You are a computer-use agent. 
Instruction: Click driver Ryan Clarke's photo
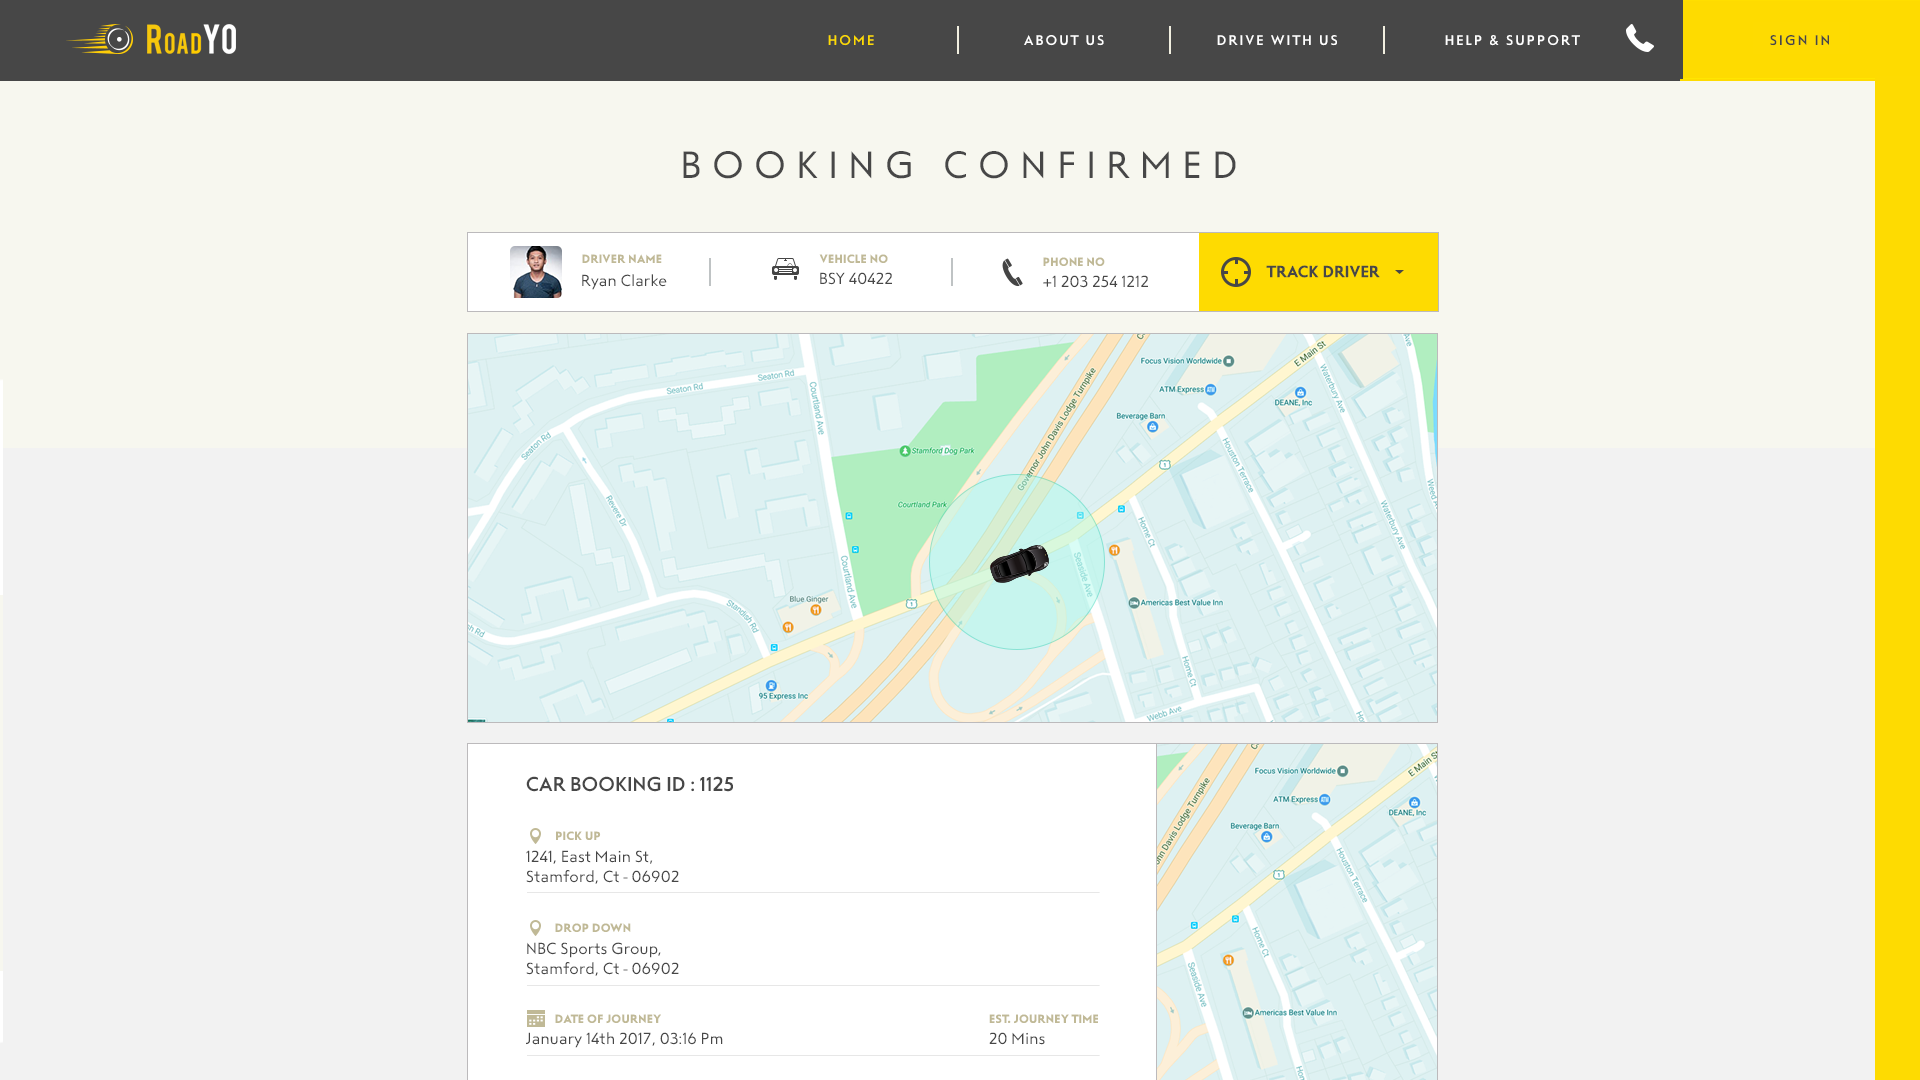(536, 272)
